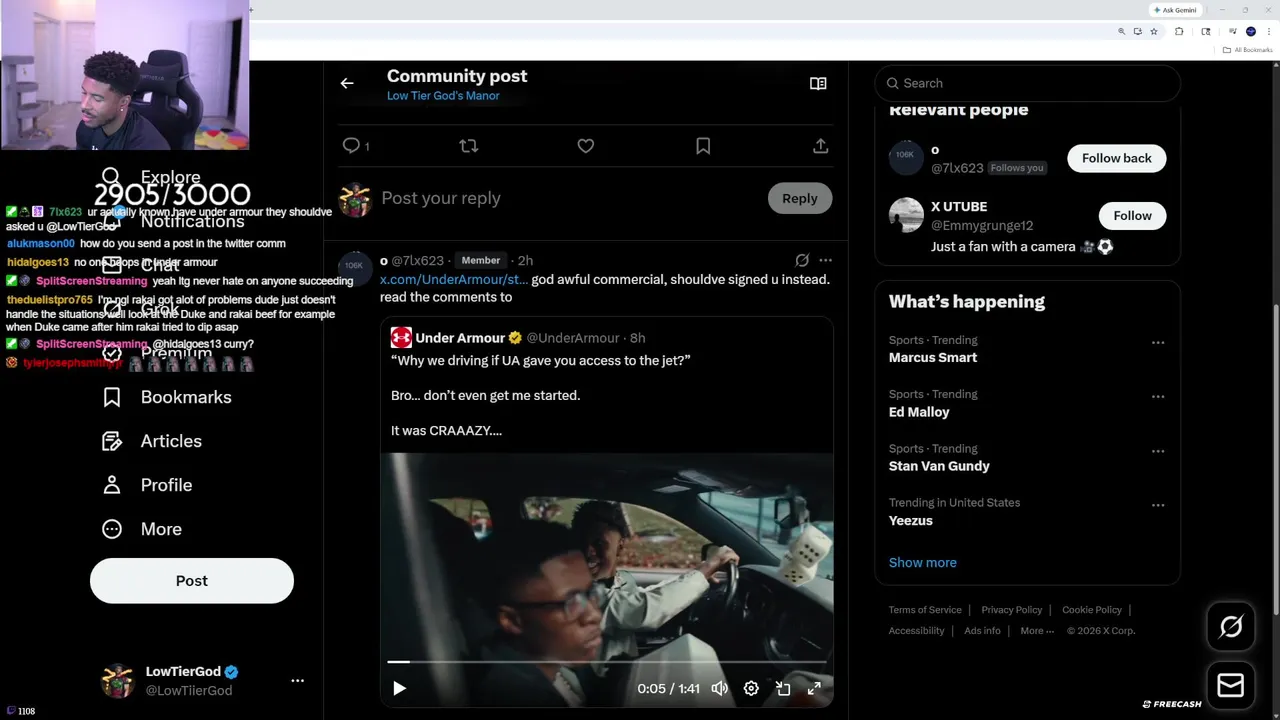Screen dimensions: 1280x720
Task: Open X UTUBE profile avatar
Action: [906, 215]
